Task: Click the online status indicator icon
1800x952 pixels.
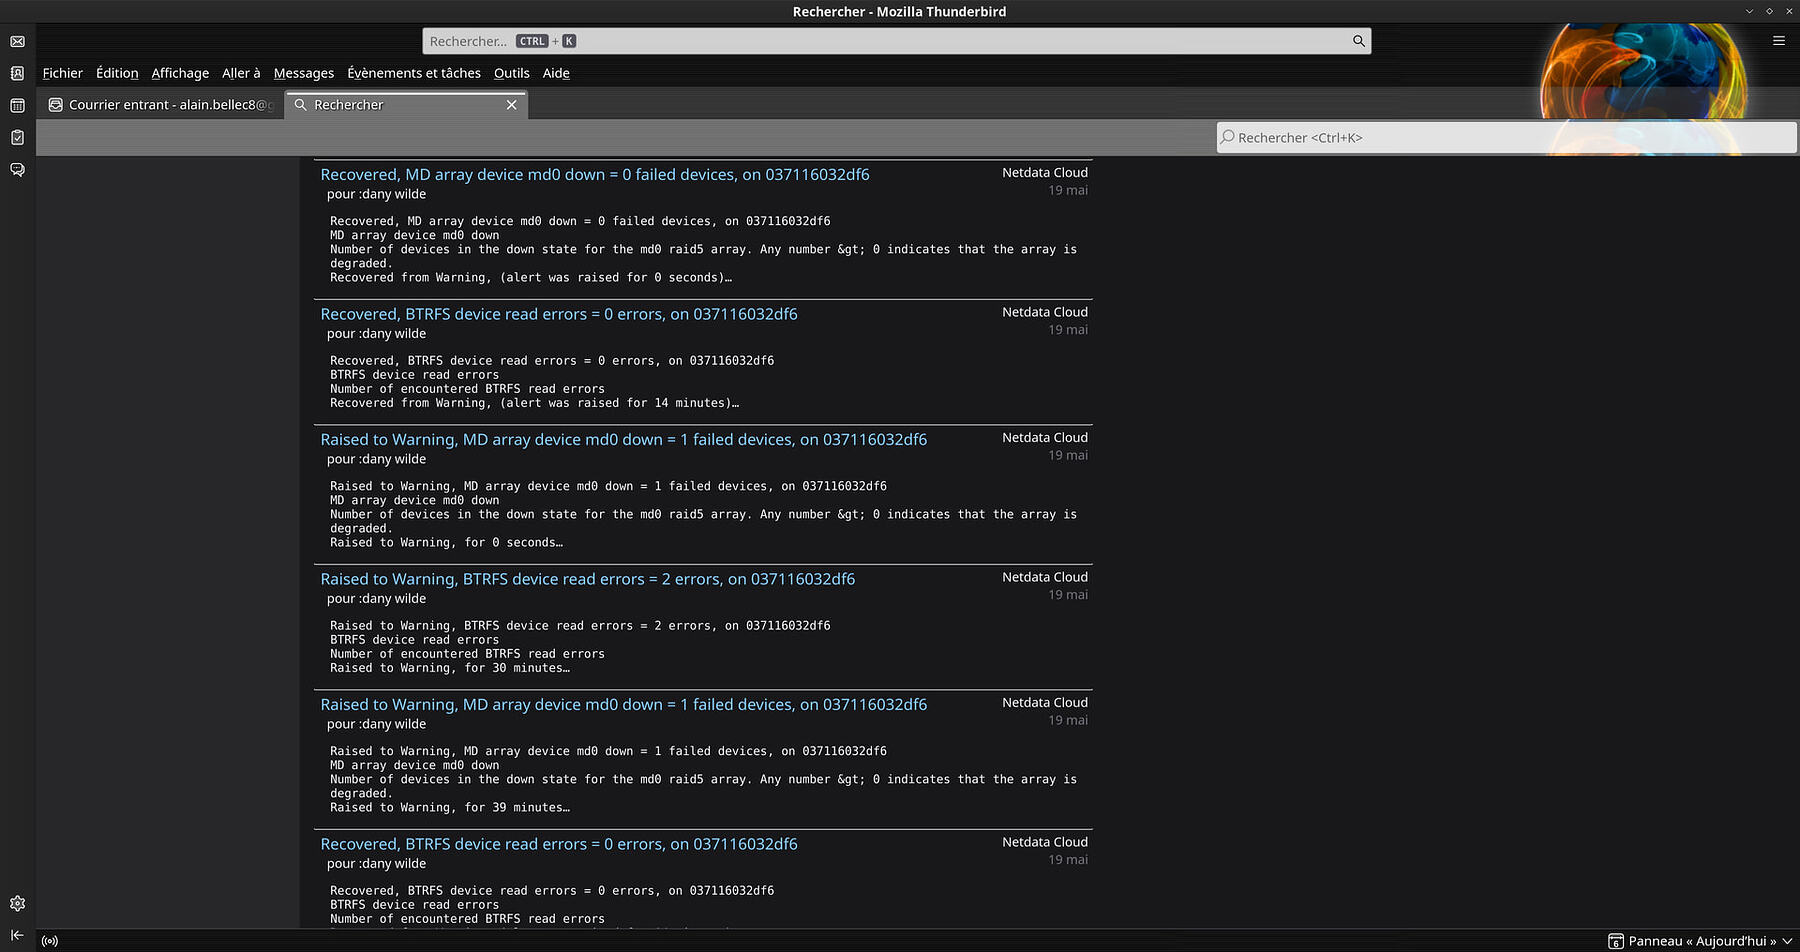Action: pos(50,941)
